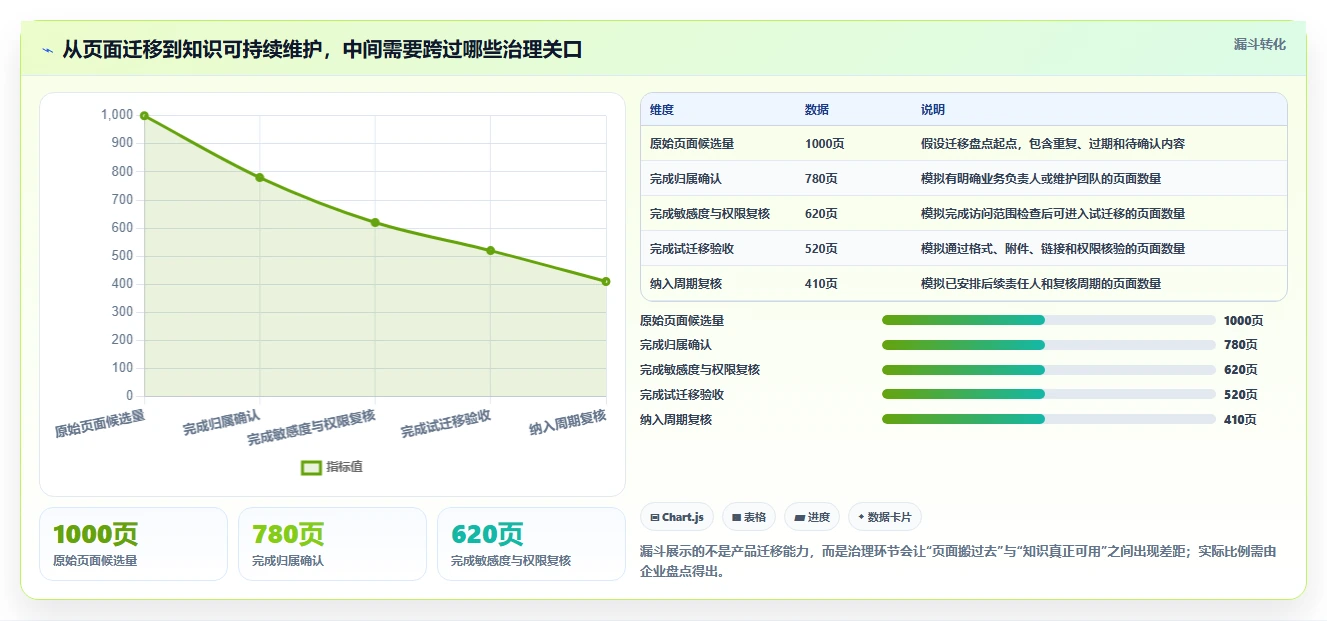Open the 780页 完成归属确认 data card
Image resolution: width=1327 pixels, height=621 pixels.
pyautogui.click(x=332, y=544)
